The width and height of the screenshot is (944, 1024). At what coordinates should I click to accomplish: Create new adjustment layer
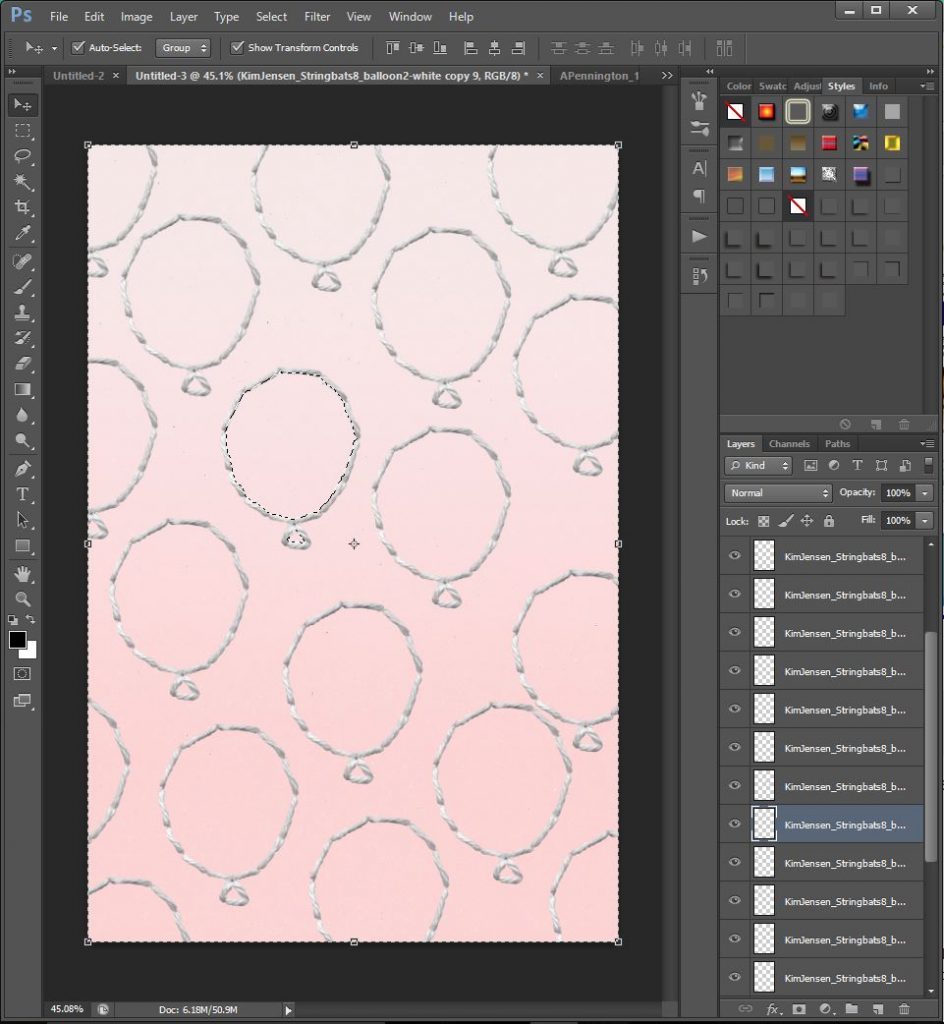(x=825, y=1009)
